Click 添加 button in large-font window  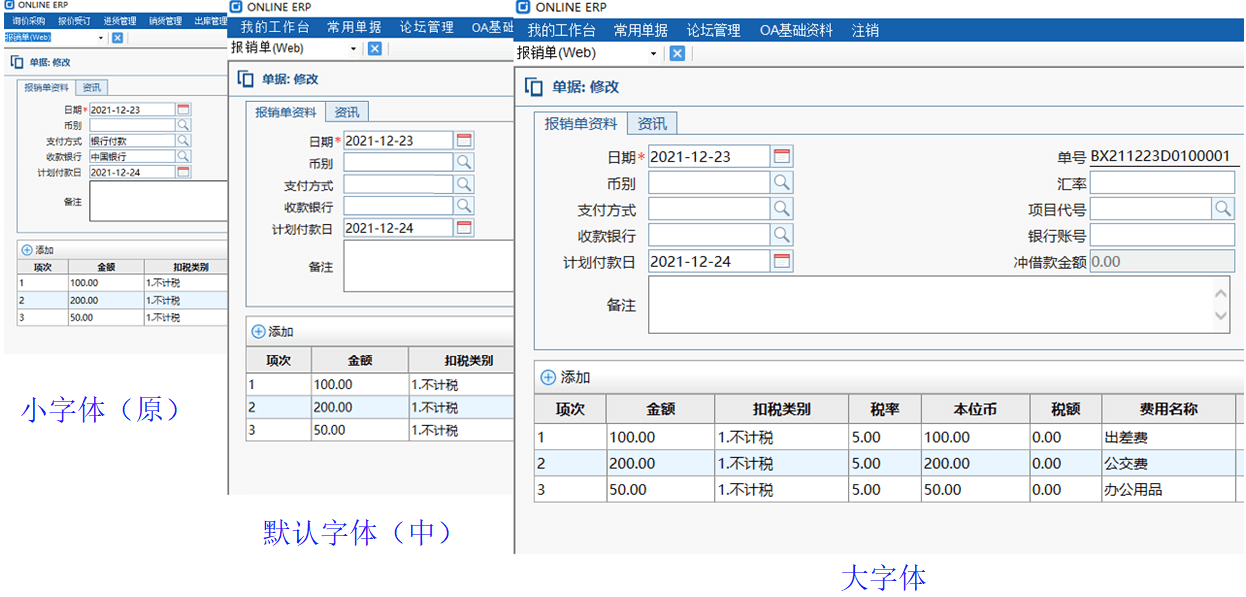(x=565, y=377)
